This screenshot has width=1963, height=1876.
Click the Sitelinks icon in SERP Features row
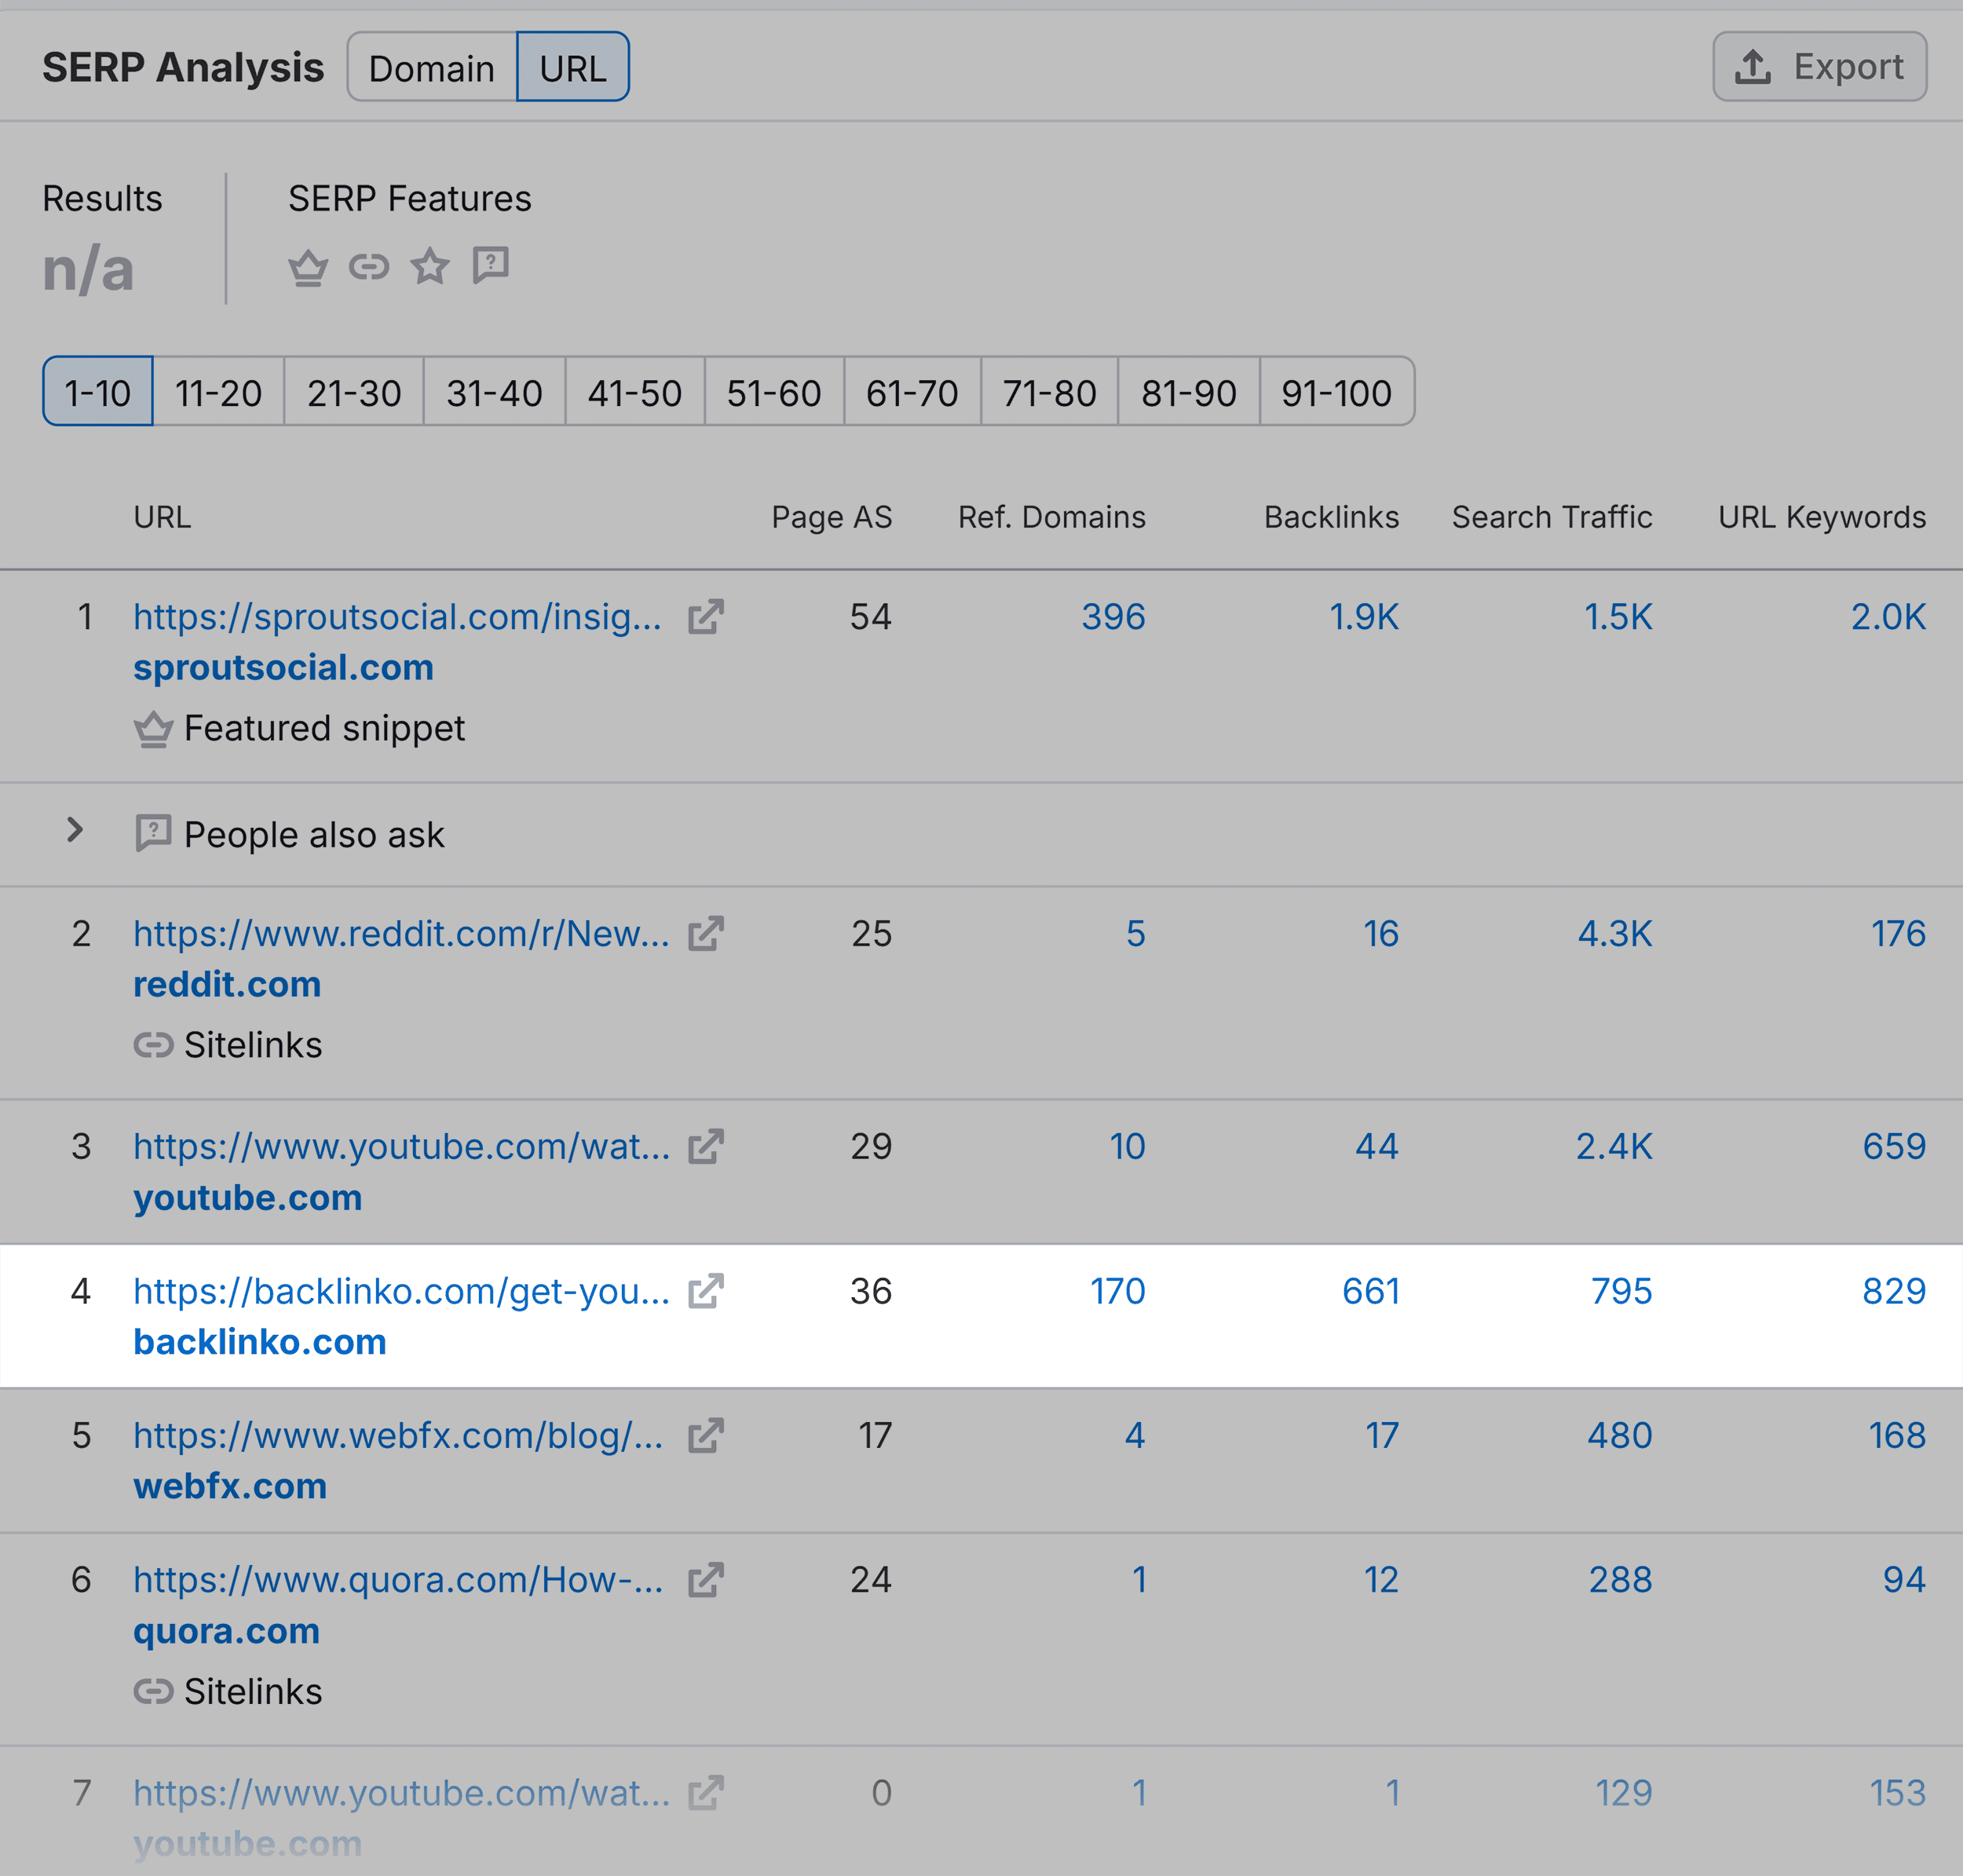(368, 265)
